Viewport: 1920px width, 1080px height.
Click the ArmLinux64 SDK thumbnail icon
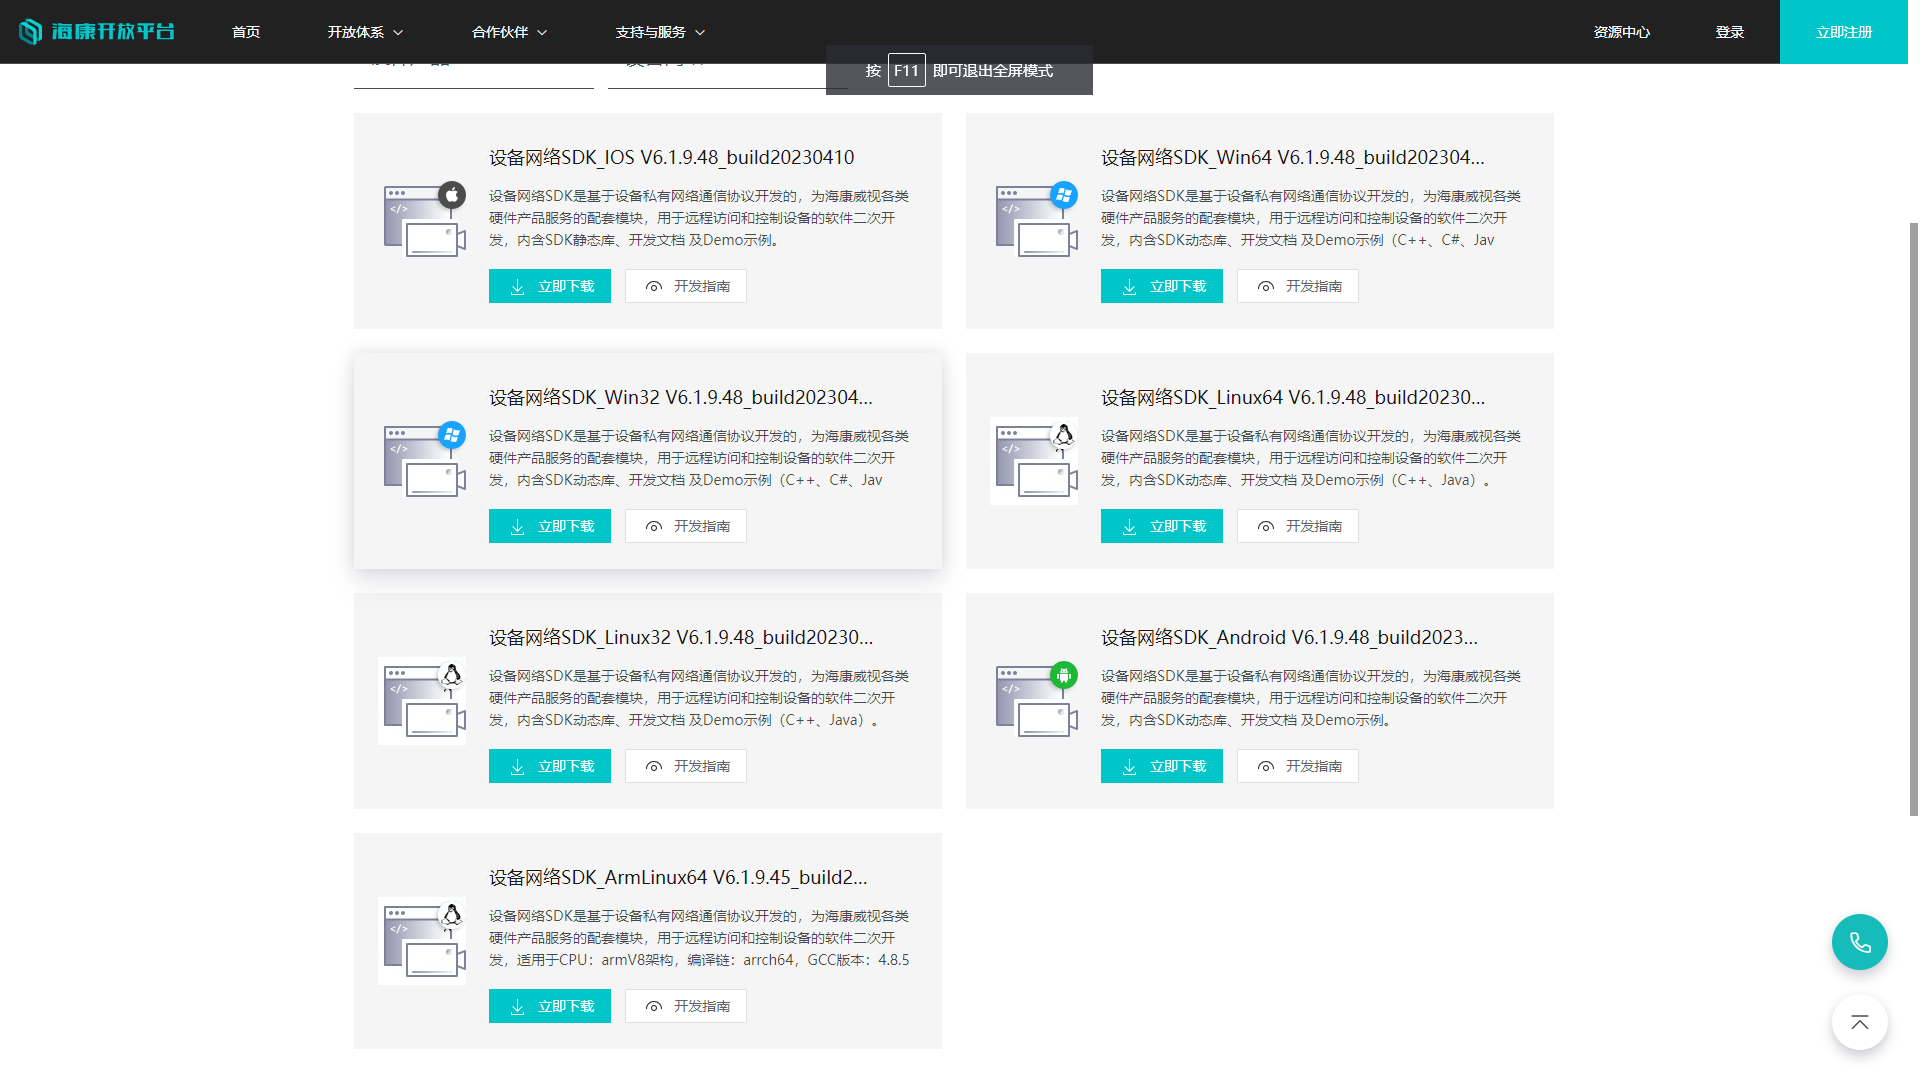[x=424, y=940]
